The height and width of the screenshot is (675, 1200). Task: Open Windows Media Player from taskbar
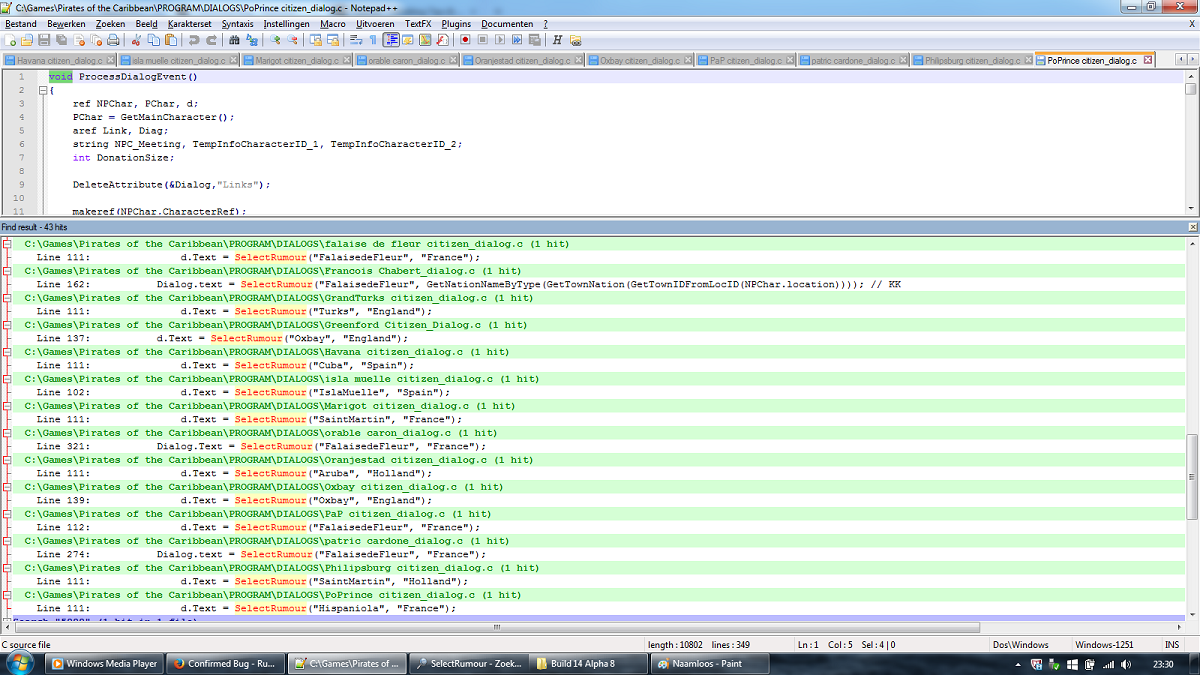[105, 663]
